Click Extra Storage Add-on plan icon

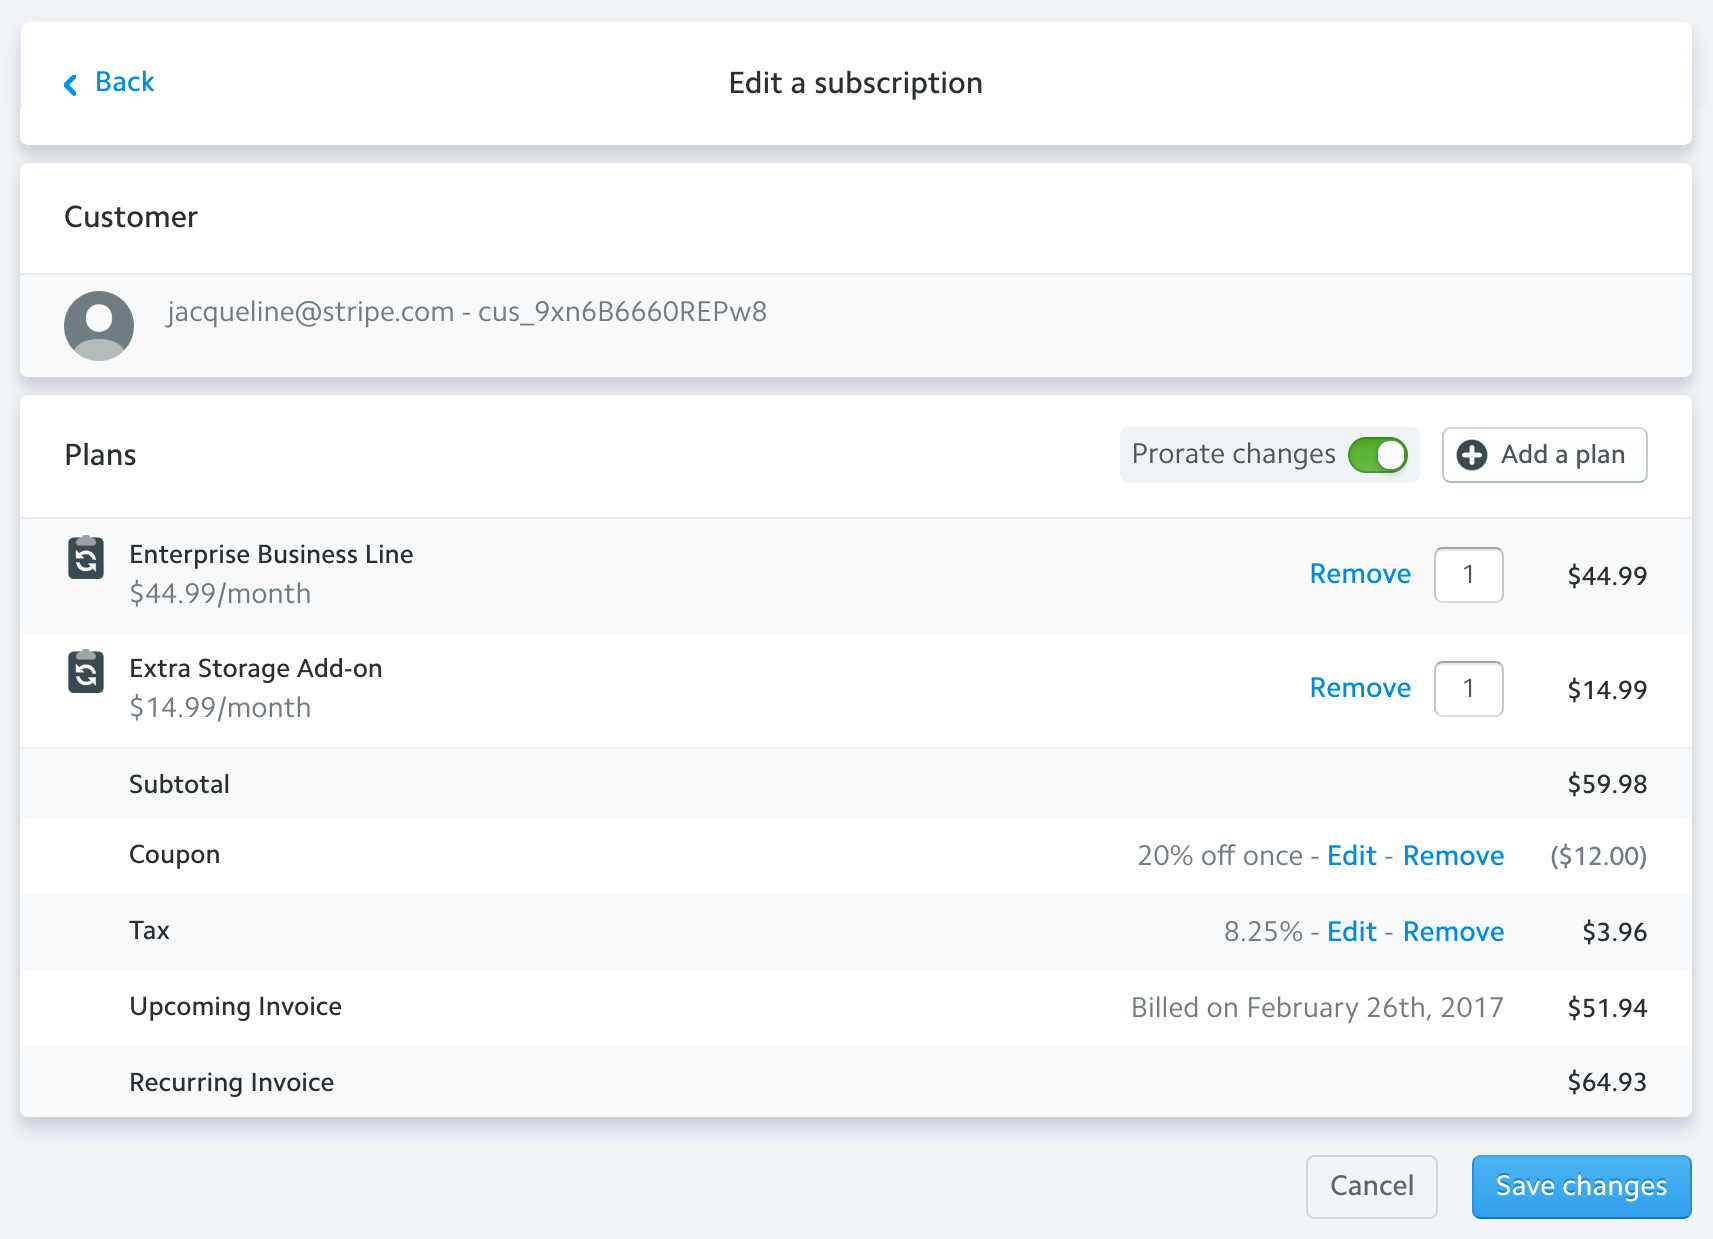[86, 671]
